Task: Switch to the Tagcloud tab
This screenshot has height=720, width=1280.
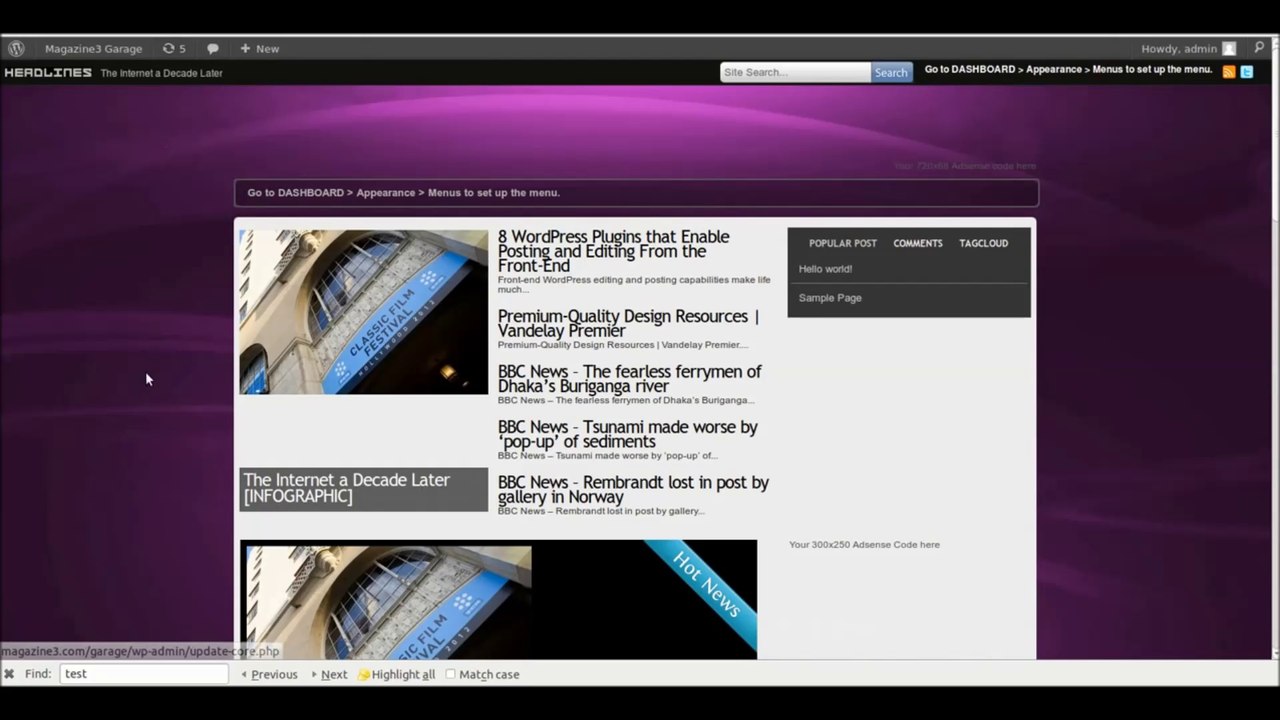Action: coord(983,243)
